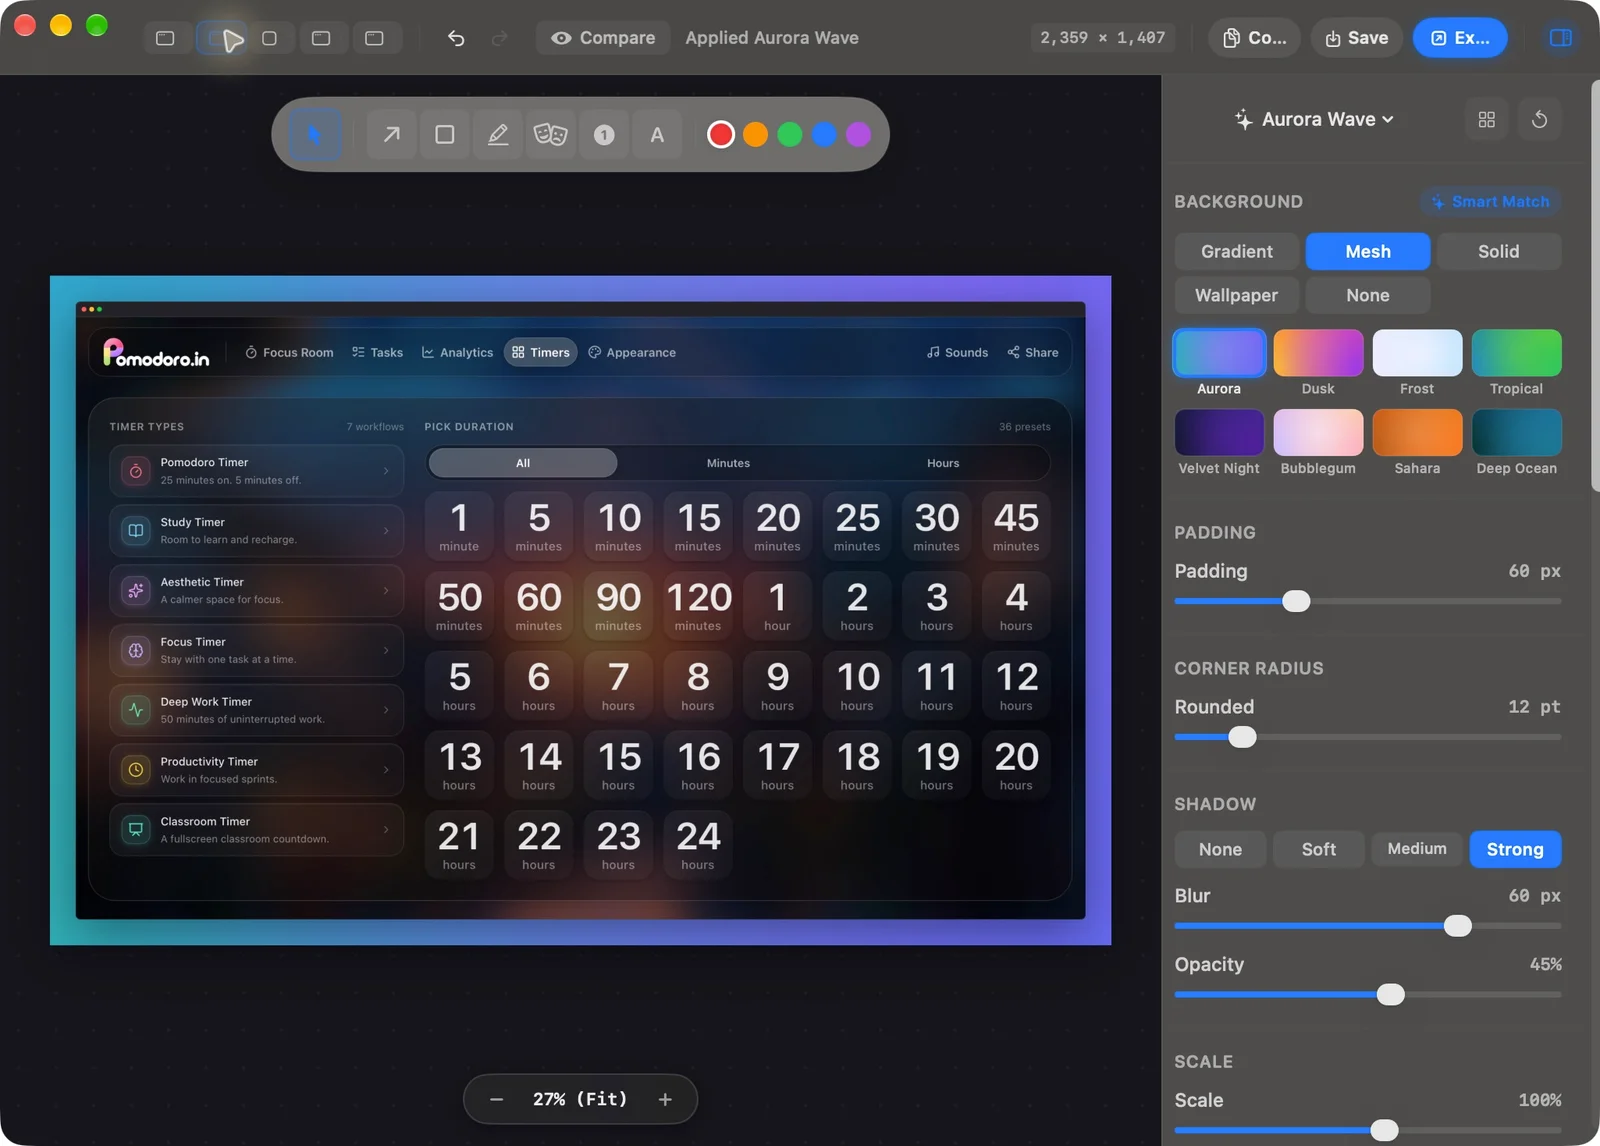Select the Deep Ocean background thumbnail
Screen dimensions: 1600x1146
coord(1516,433)
